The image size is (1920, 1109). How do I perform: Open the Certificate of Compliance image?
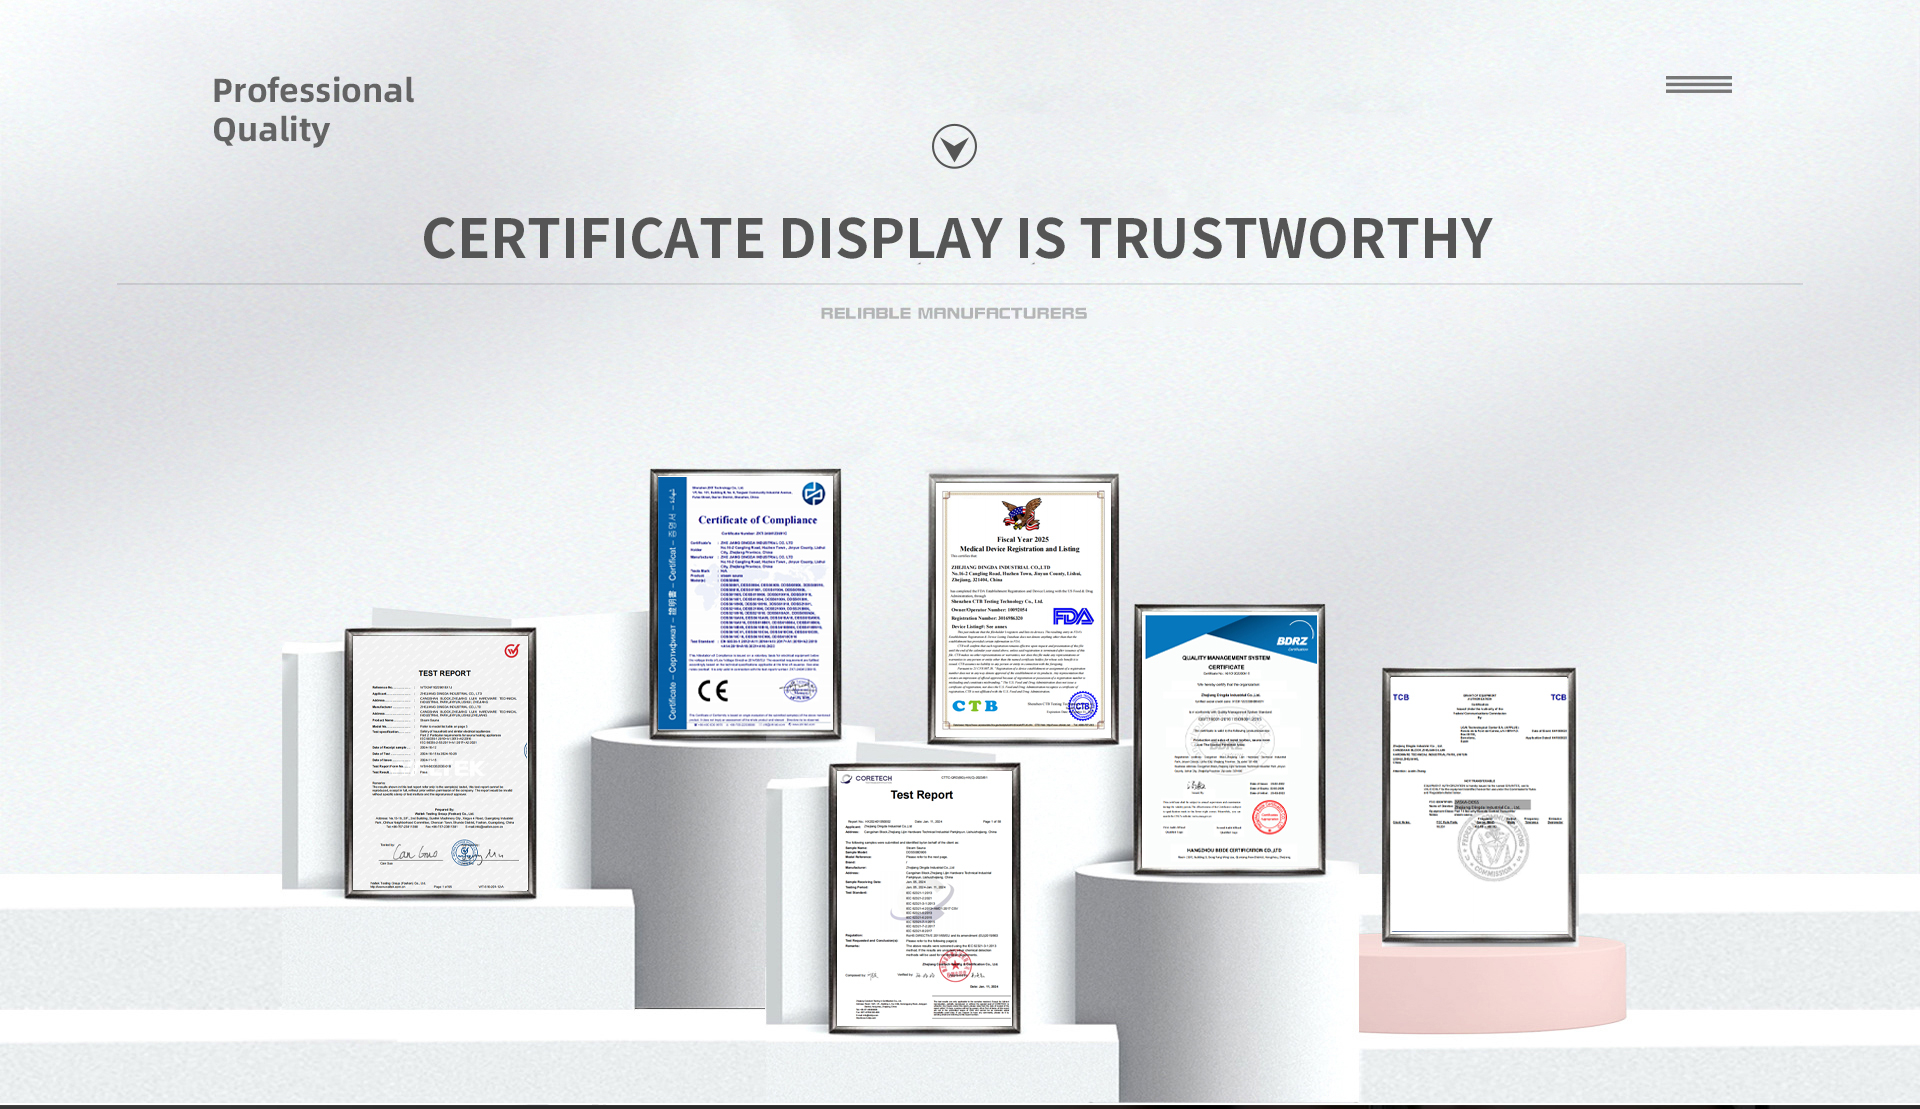pos(746,604)
